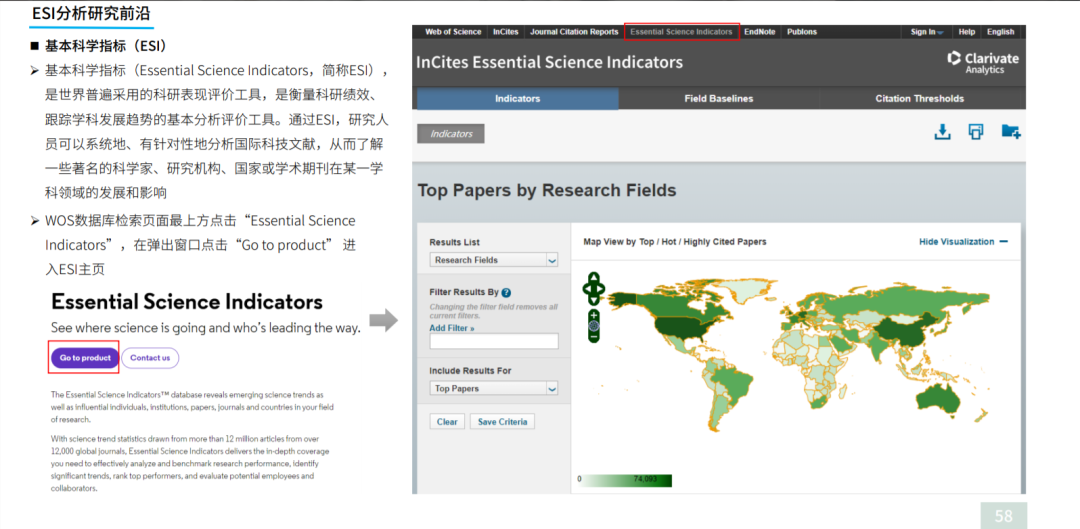Open the Sign In dropdown menu

coord(926,32)
